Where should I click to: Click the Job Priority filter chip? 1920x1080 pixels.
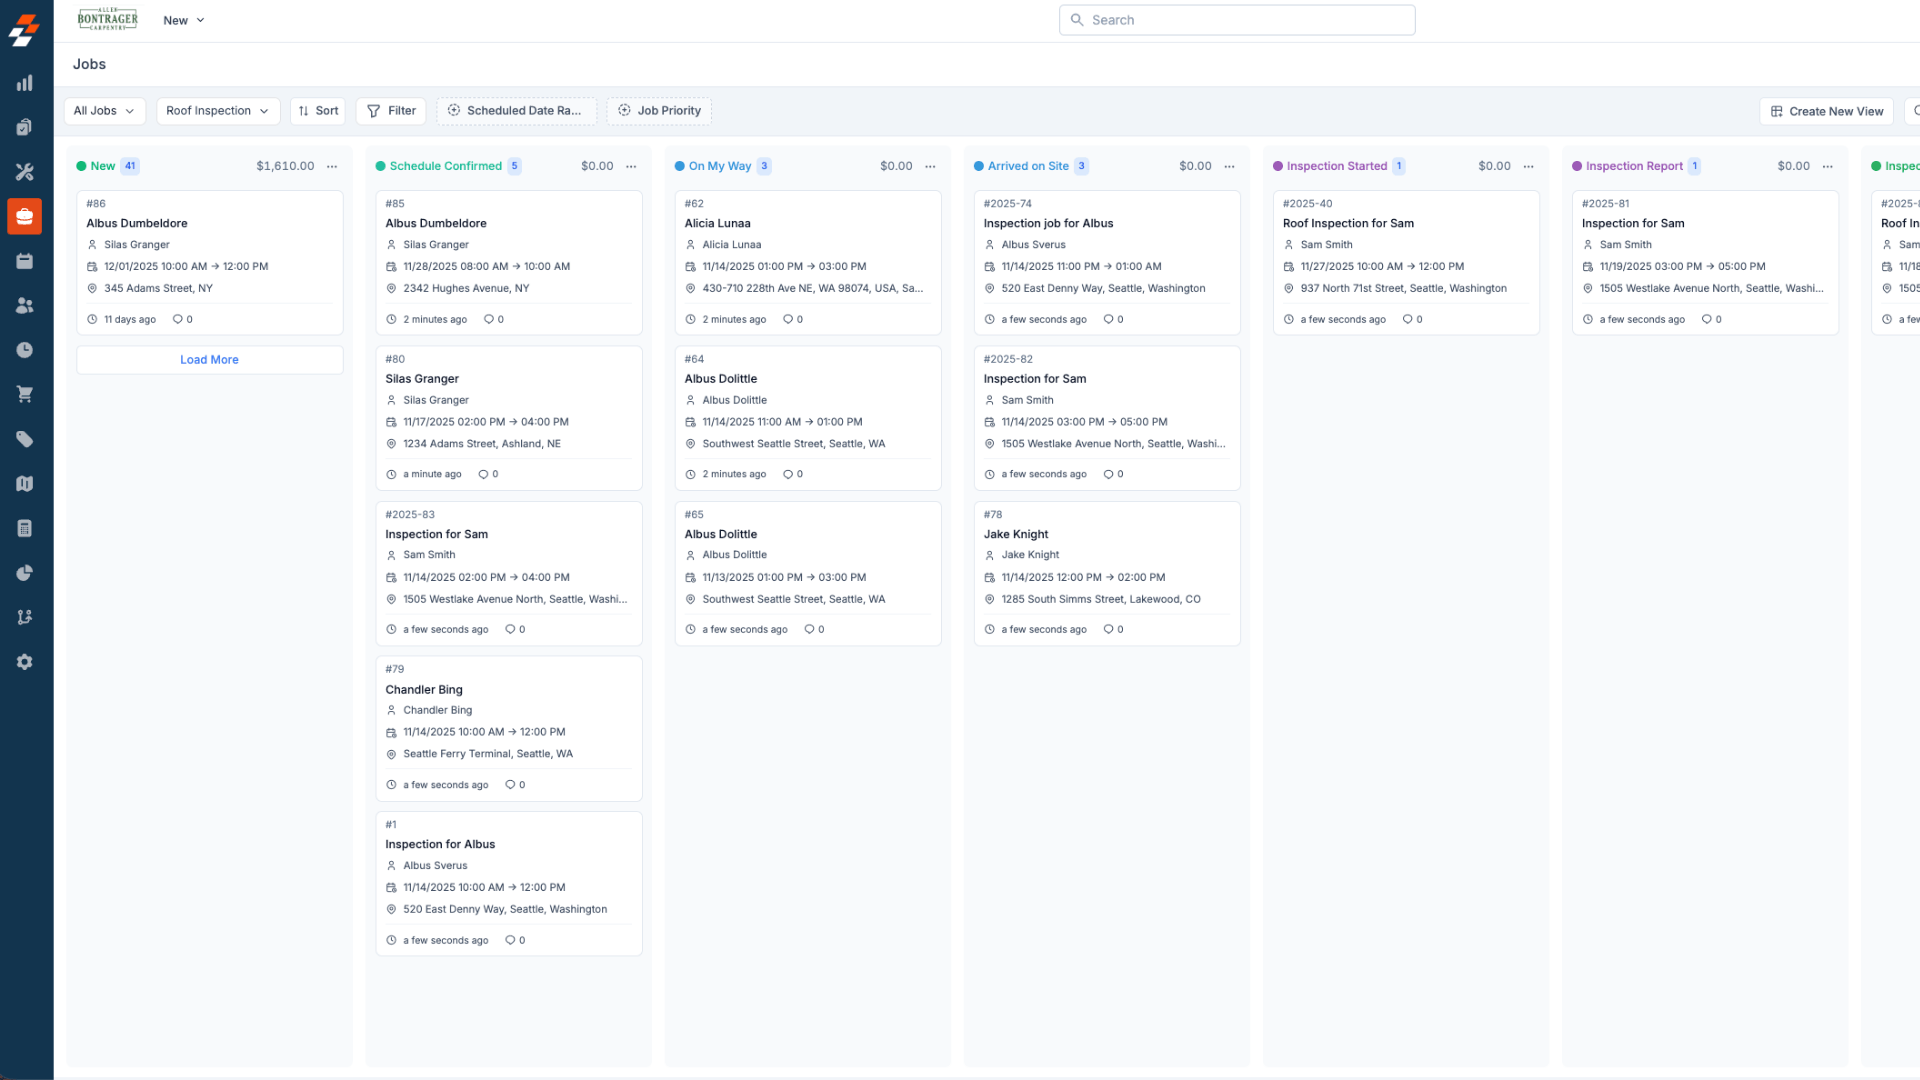click(659, 111)
